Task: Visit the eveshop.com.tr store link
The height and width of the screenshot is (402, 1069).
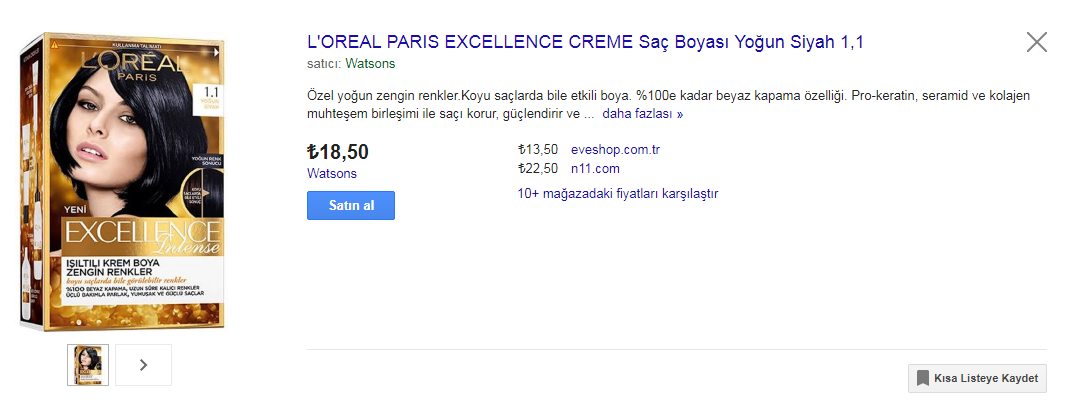Action: tap(615, 150)
